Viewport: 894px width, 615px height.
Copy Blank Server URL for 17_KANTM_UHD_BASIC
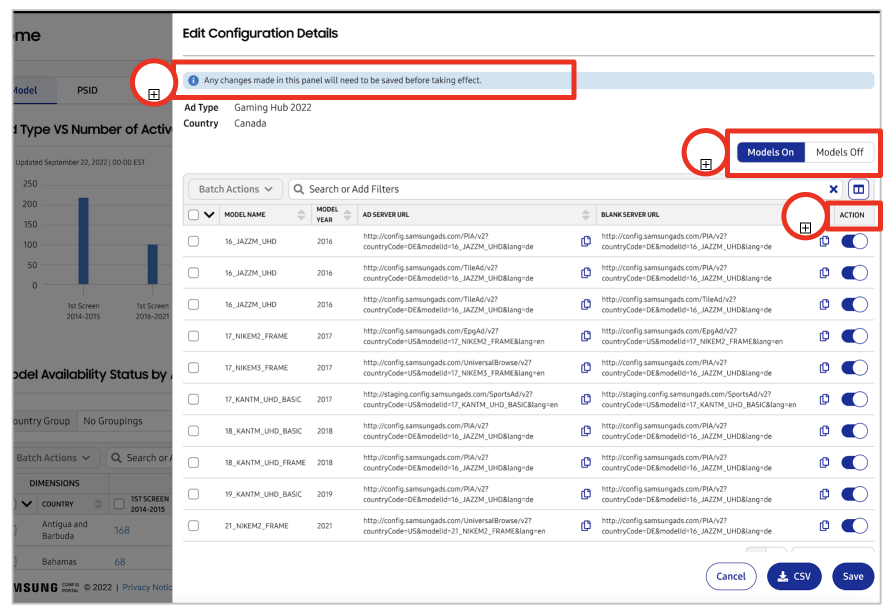tap(824, 399)
